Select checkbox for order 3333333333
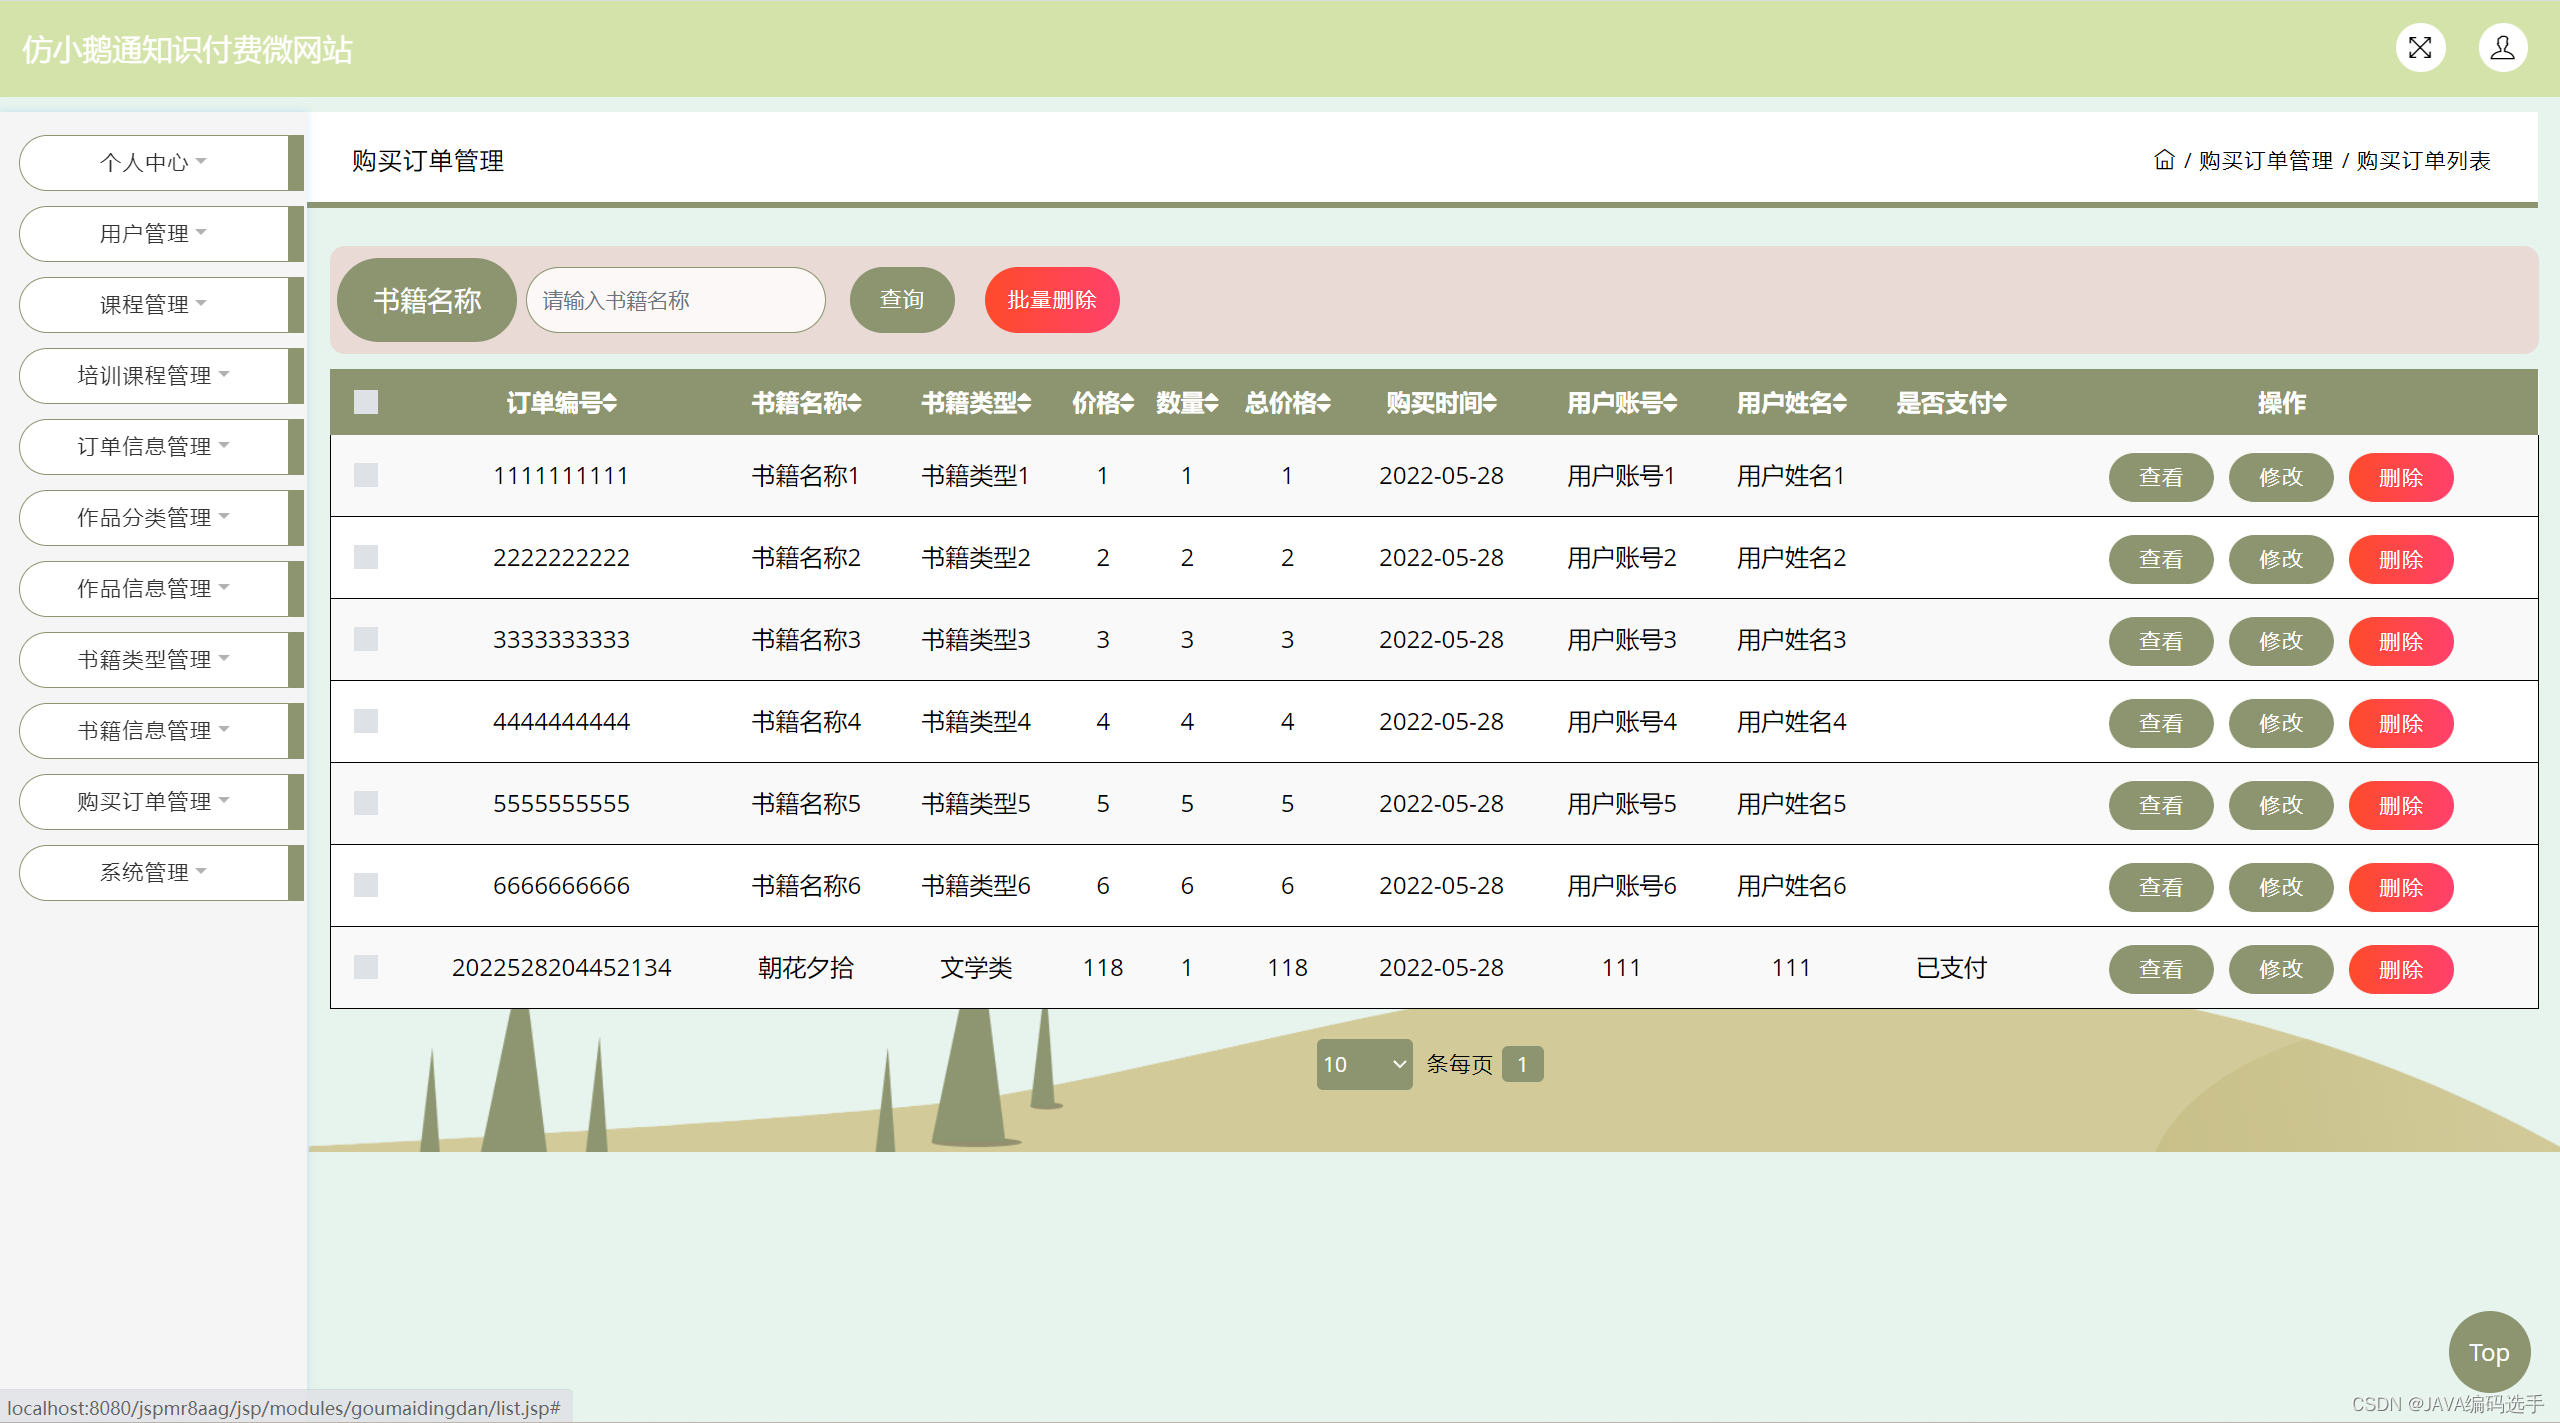The image size is (2560, 1423). tap(366, 639)
